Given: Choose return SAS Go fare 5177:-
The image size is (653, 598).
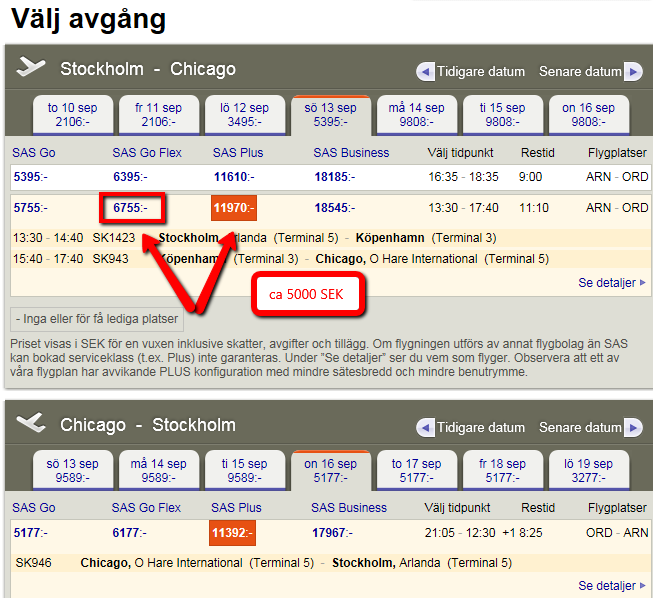Looking at the screenshot, I should coord(30,533).
